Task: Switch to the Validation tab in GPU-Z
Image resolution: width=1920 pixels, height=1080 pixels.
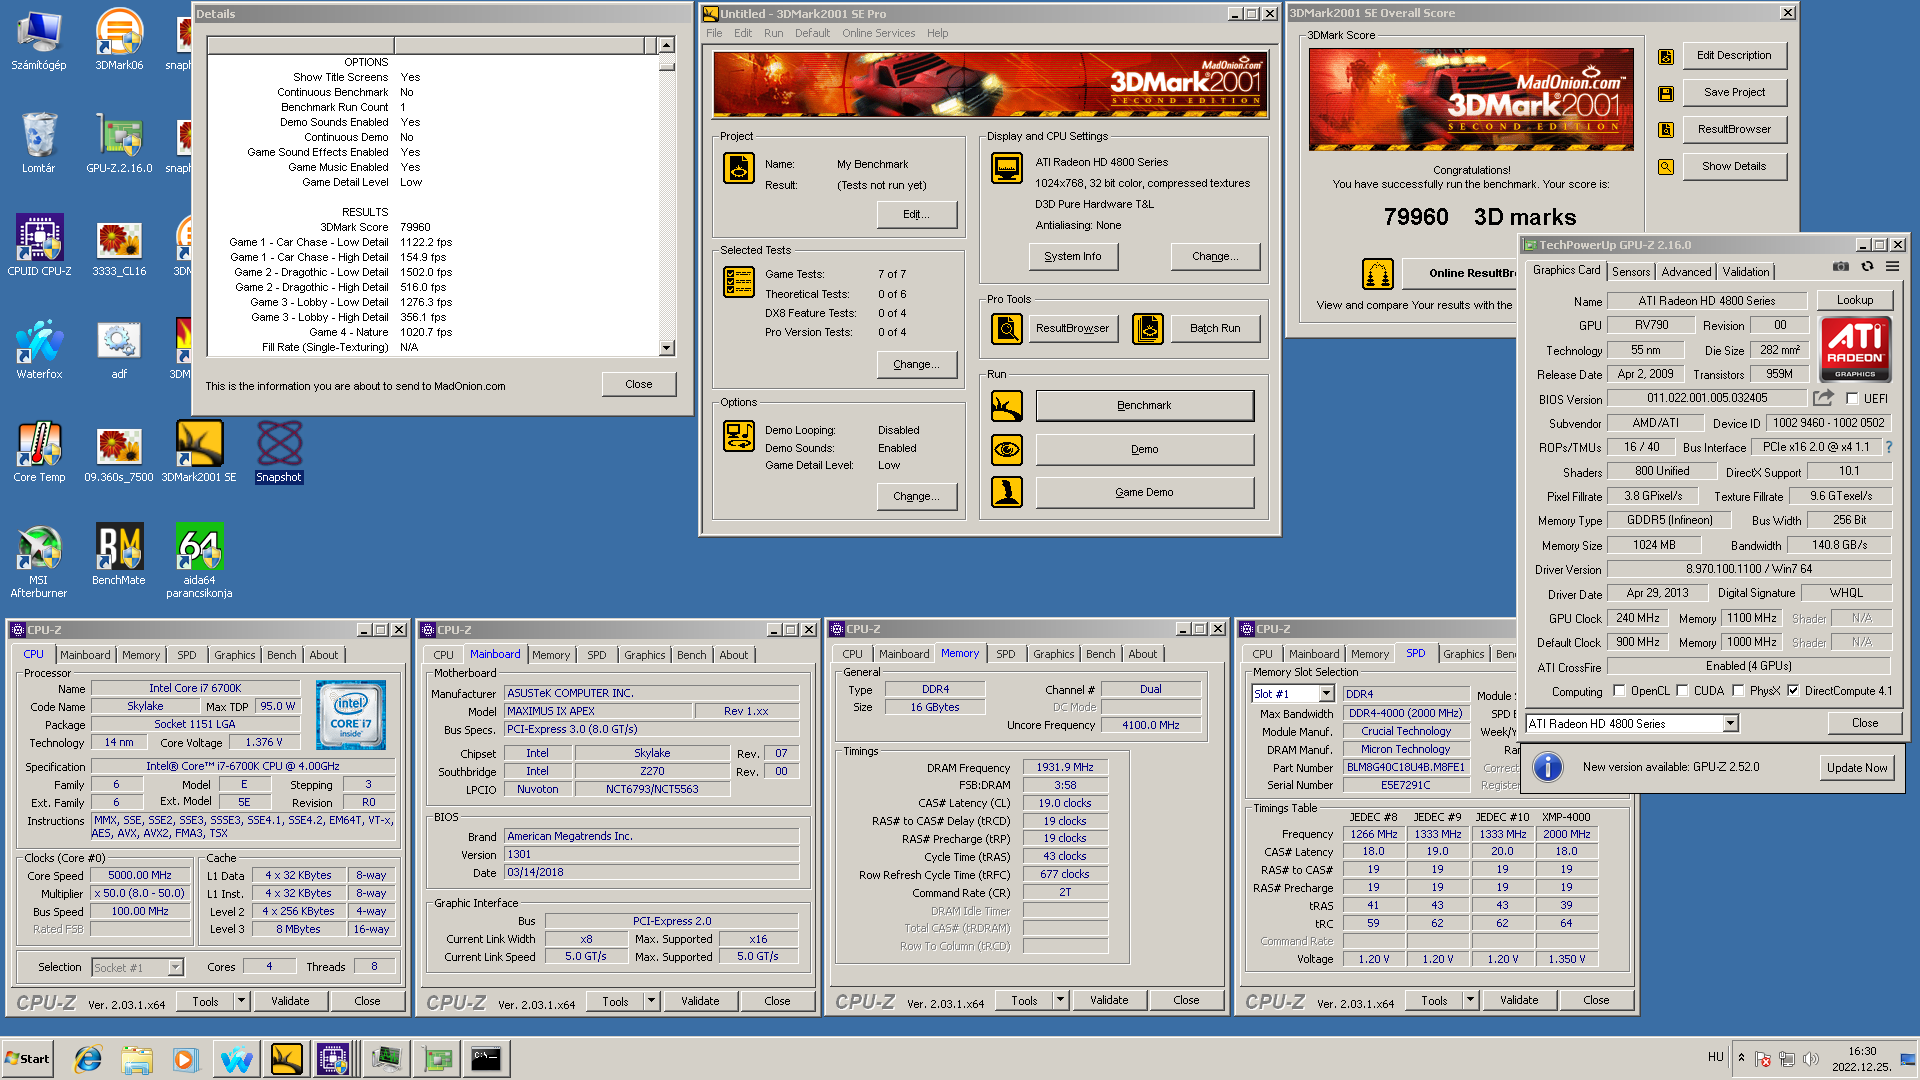Action: coord(1746,272)
